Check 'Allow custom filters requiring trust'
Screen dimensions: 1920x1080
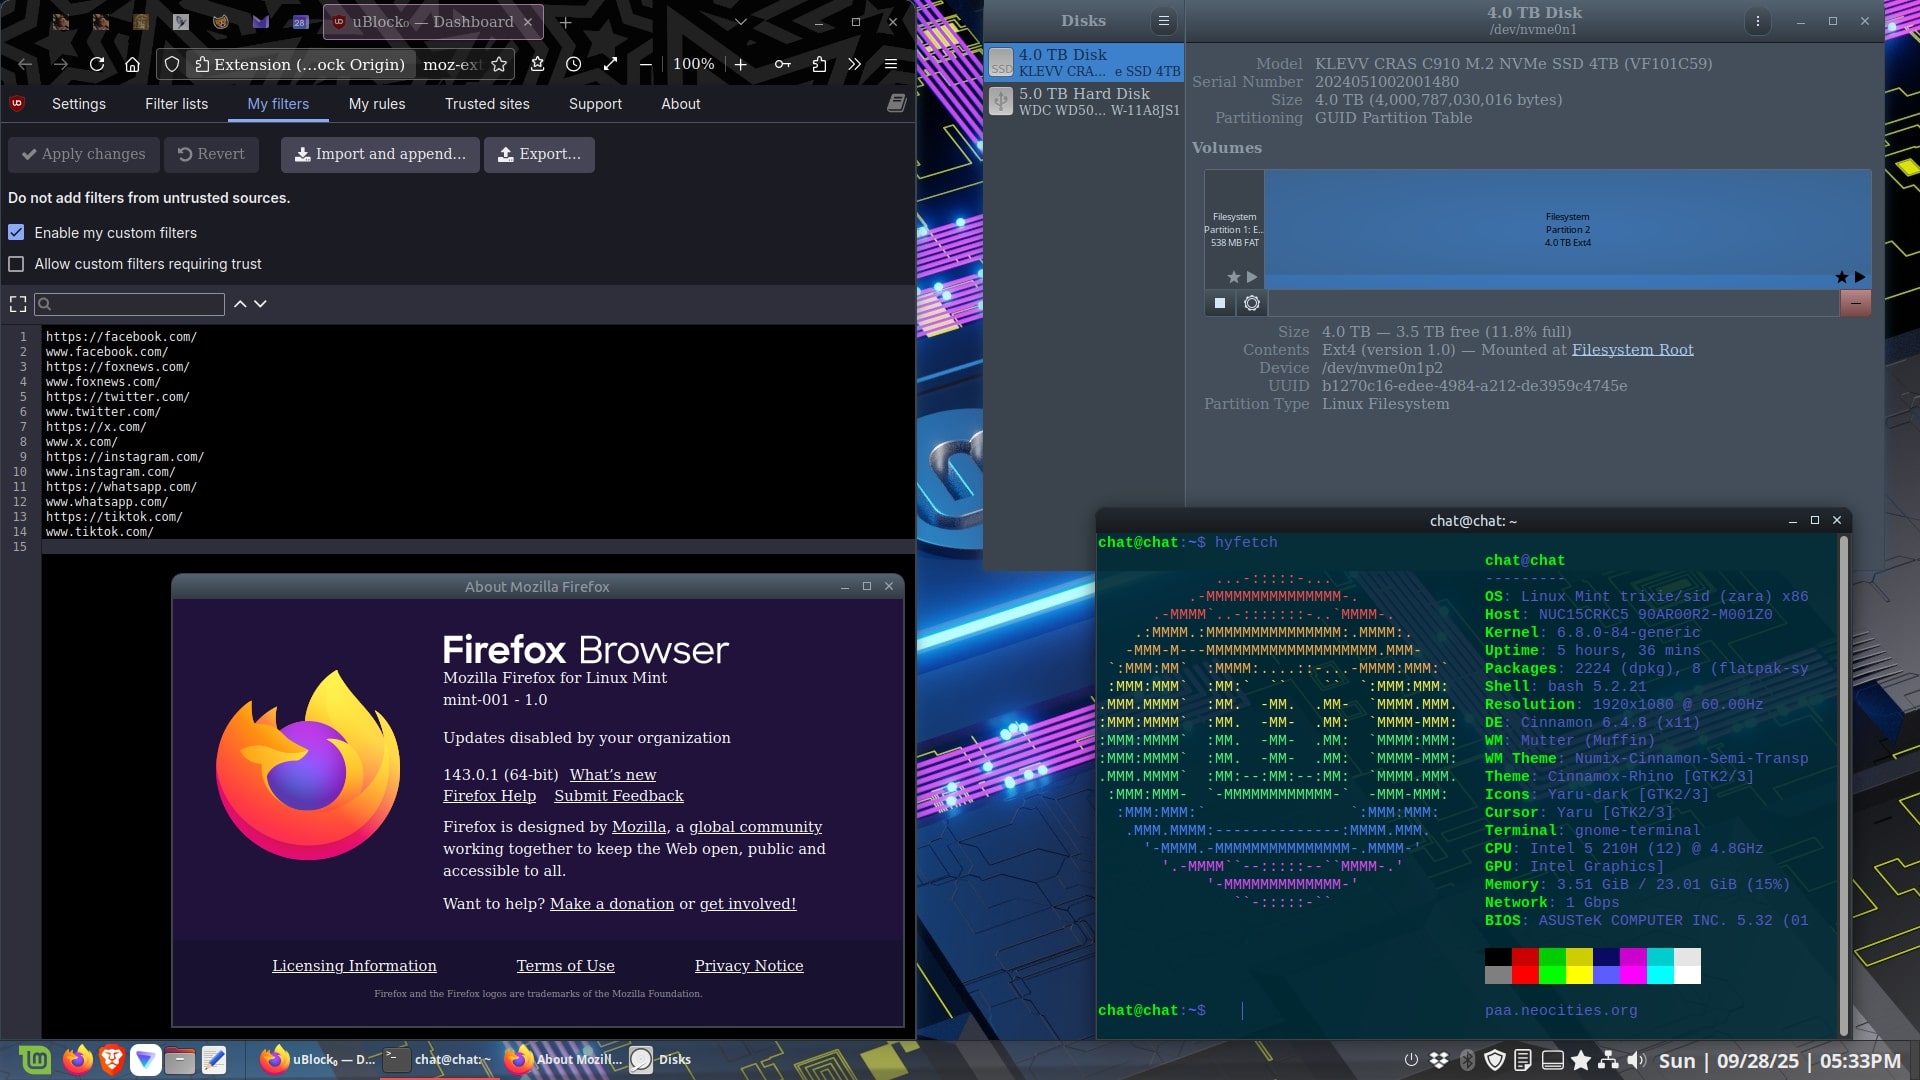point(16,264)
